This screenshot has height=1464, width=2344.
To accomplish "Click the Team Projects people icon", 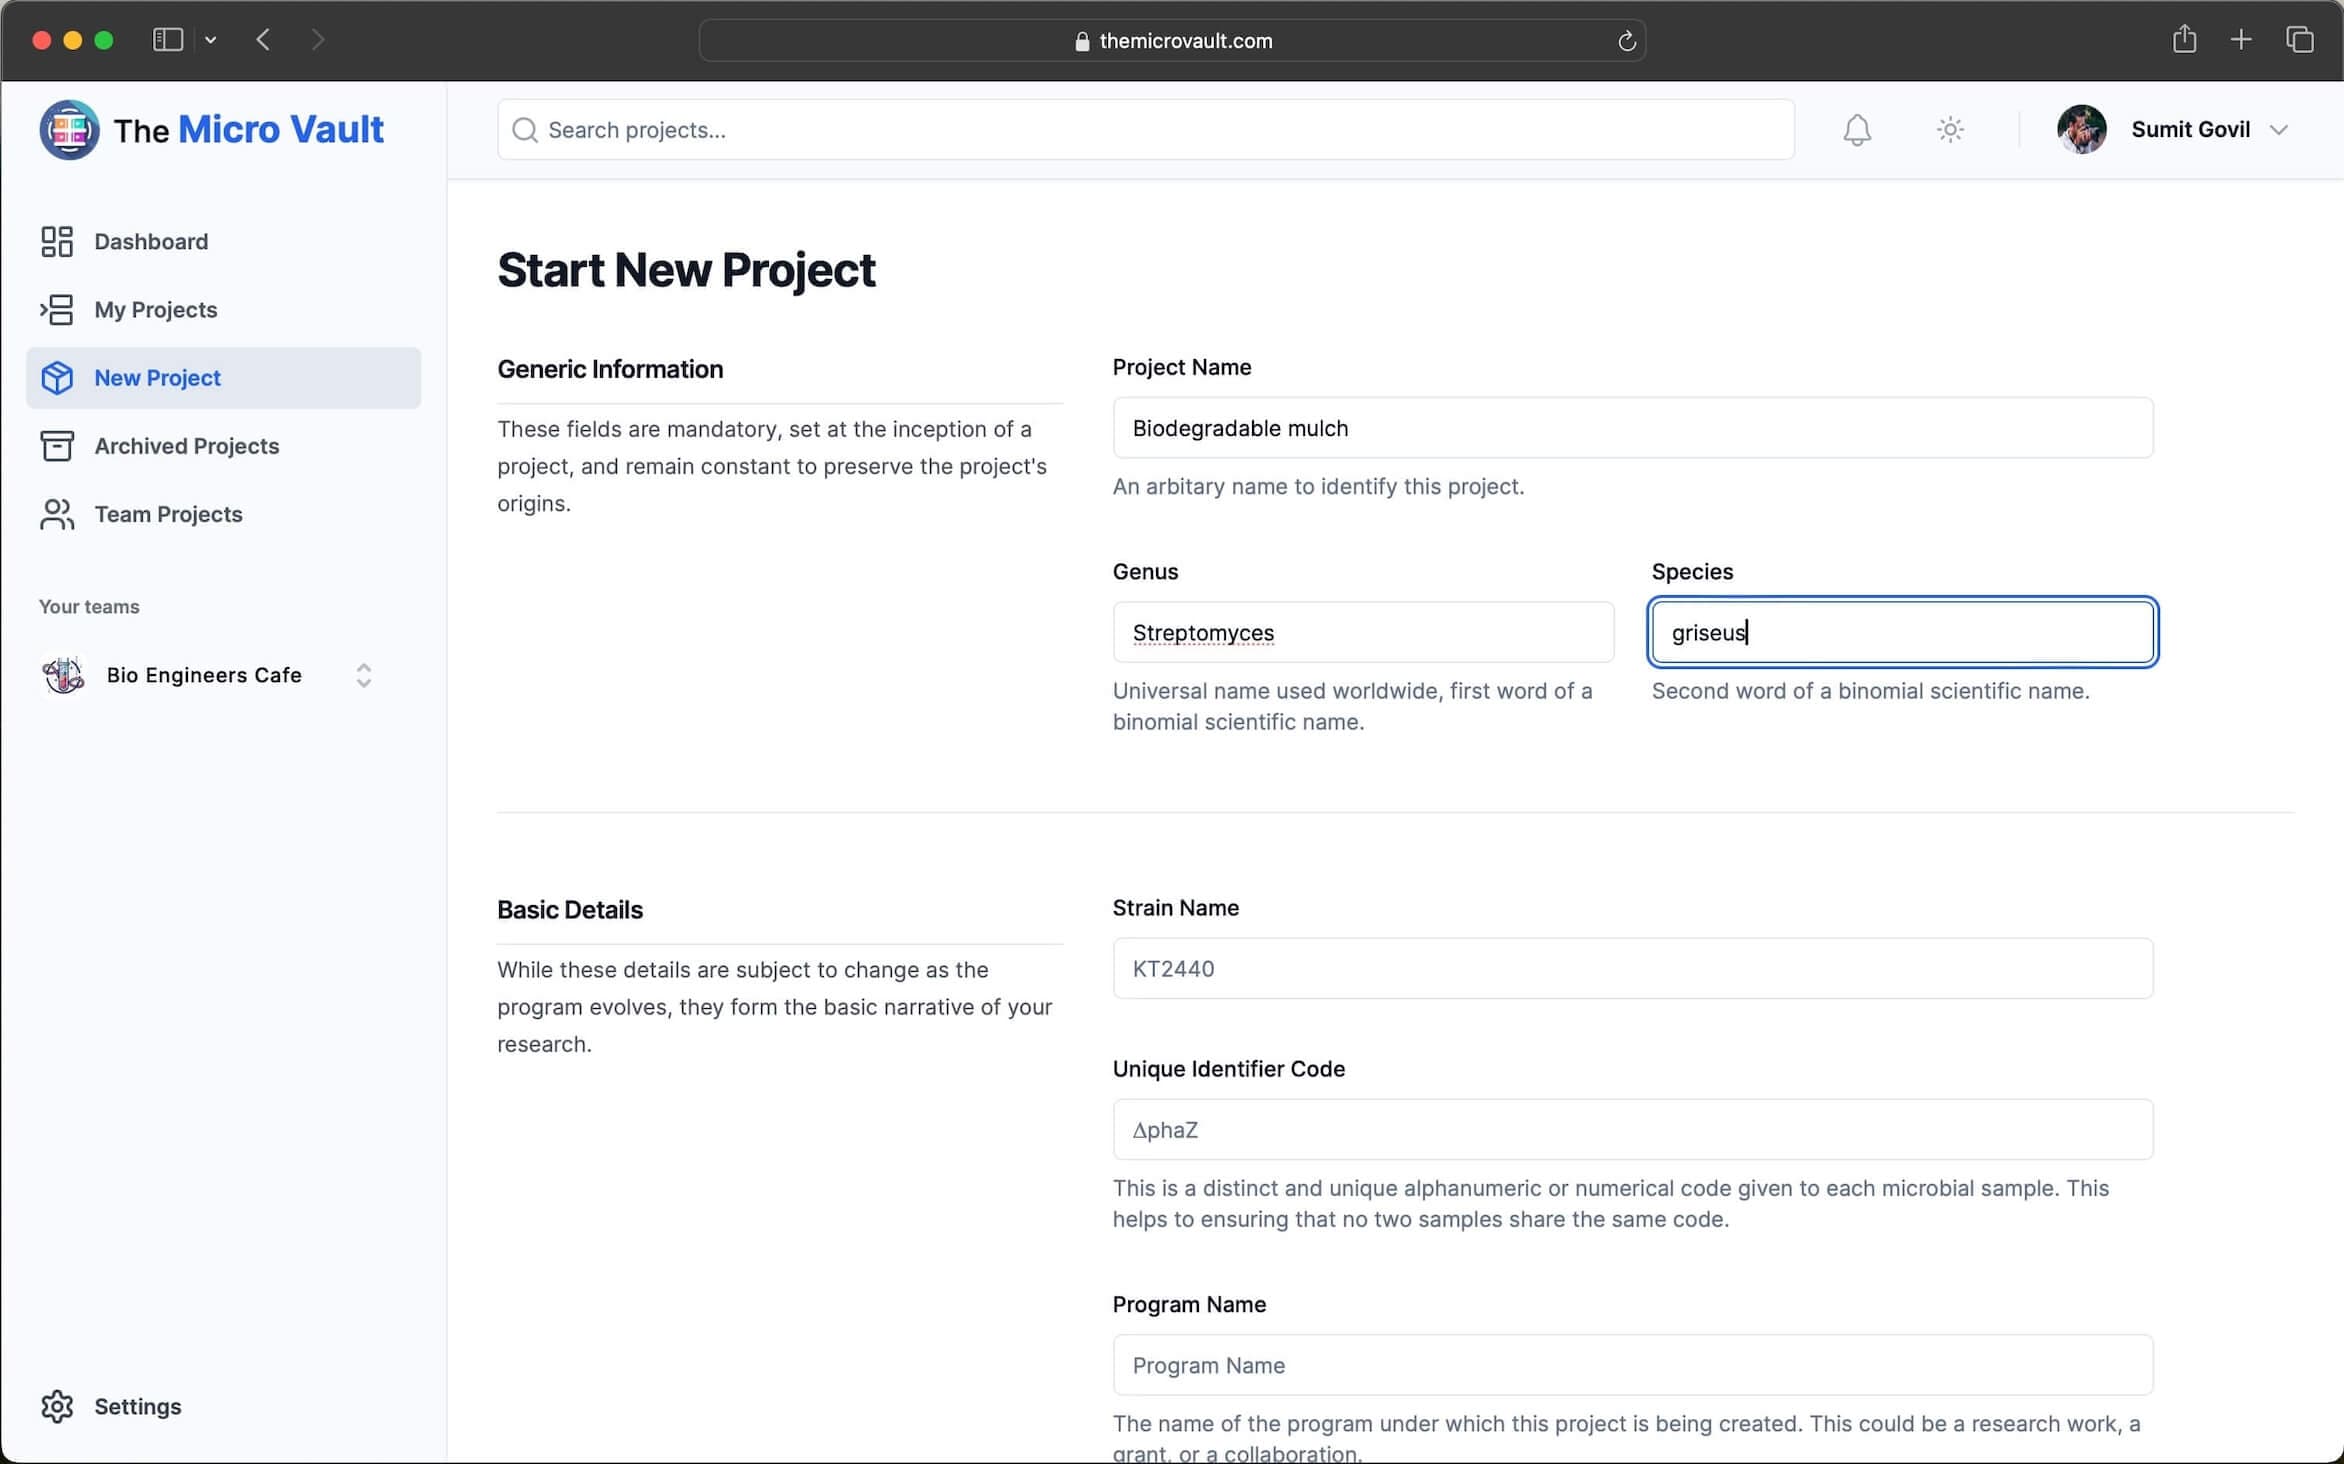I will 57,514.
